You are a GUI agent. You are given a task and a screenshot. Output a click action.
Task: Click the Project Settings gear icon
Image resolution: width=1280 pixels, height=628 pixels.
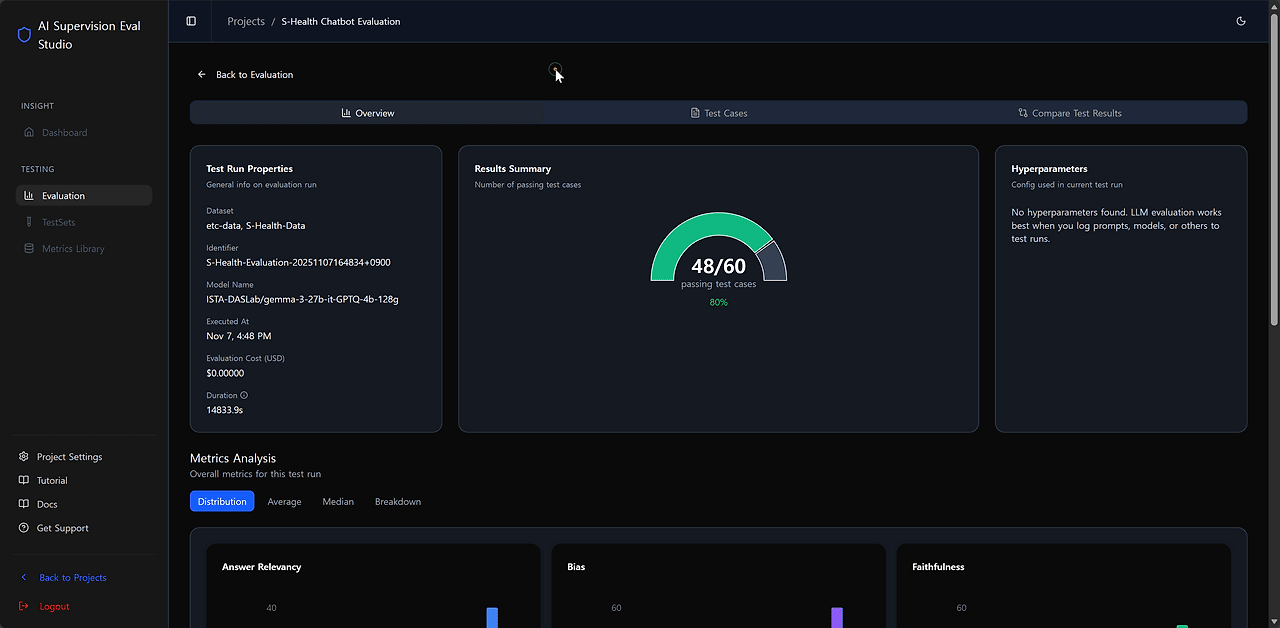(x=24, y=457)
